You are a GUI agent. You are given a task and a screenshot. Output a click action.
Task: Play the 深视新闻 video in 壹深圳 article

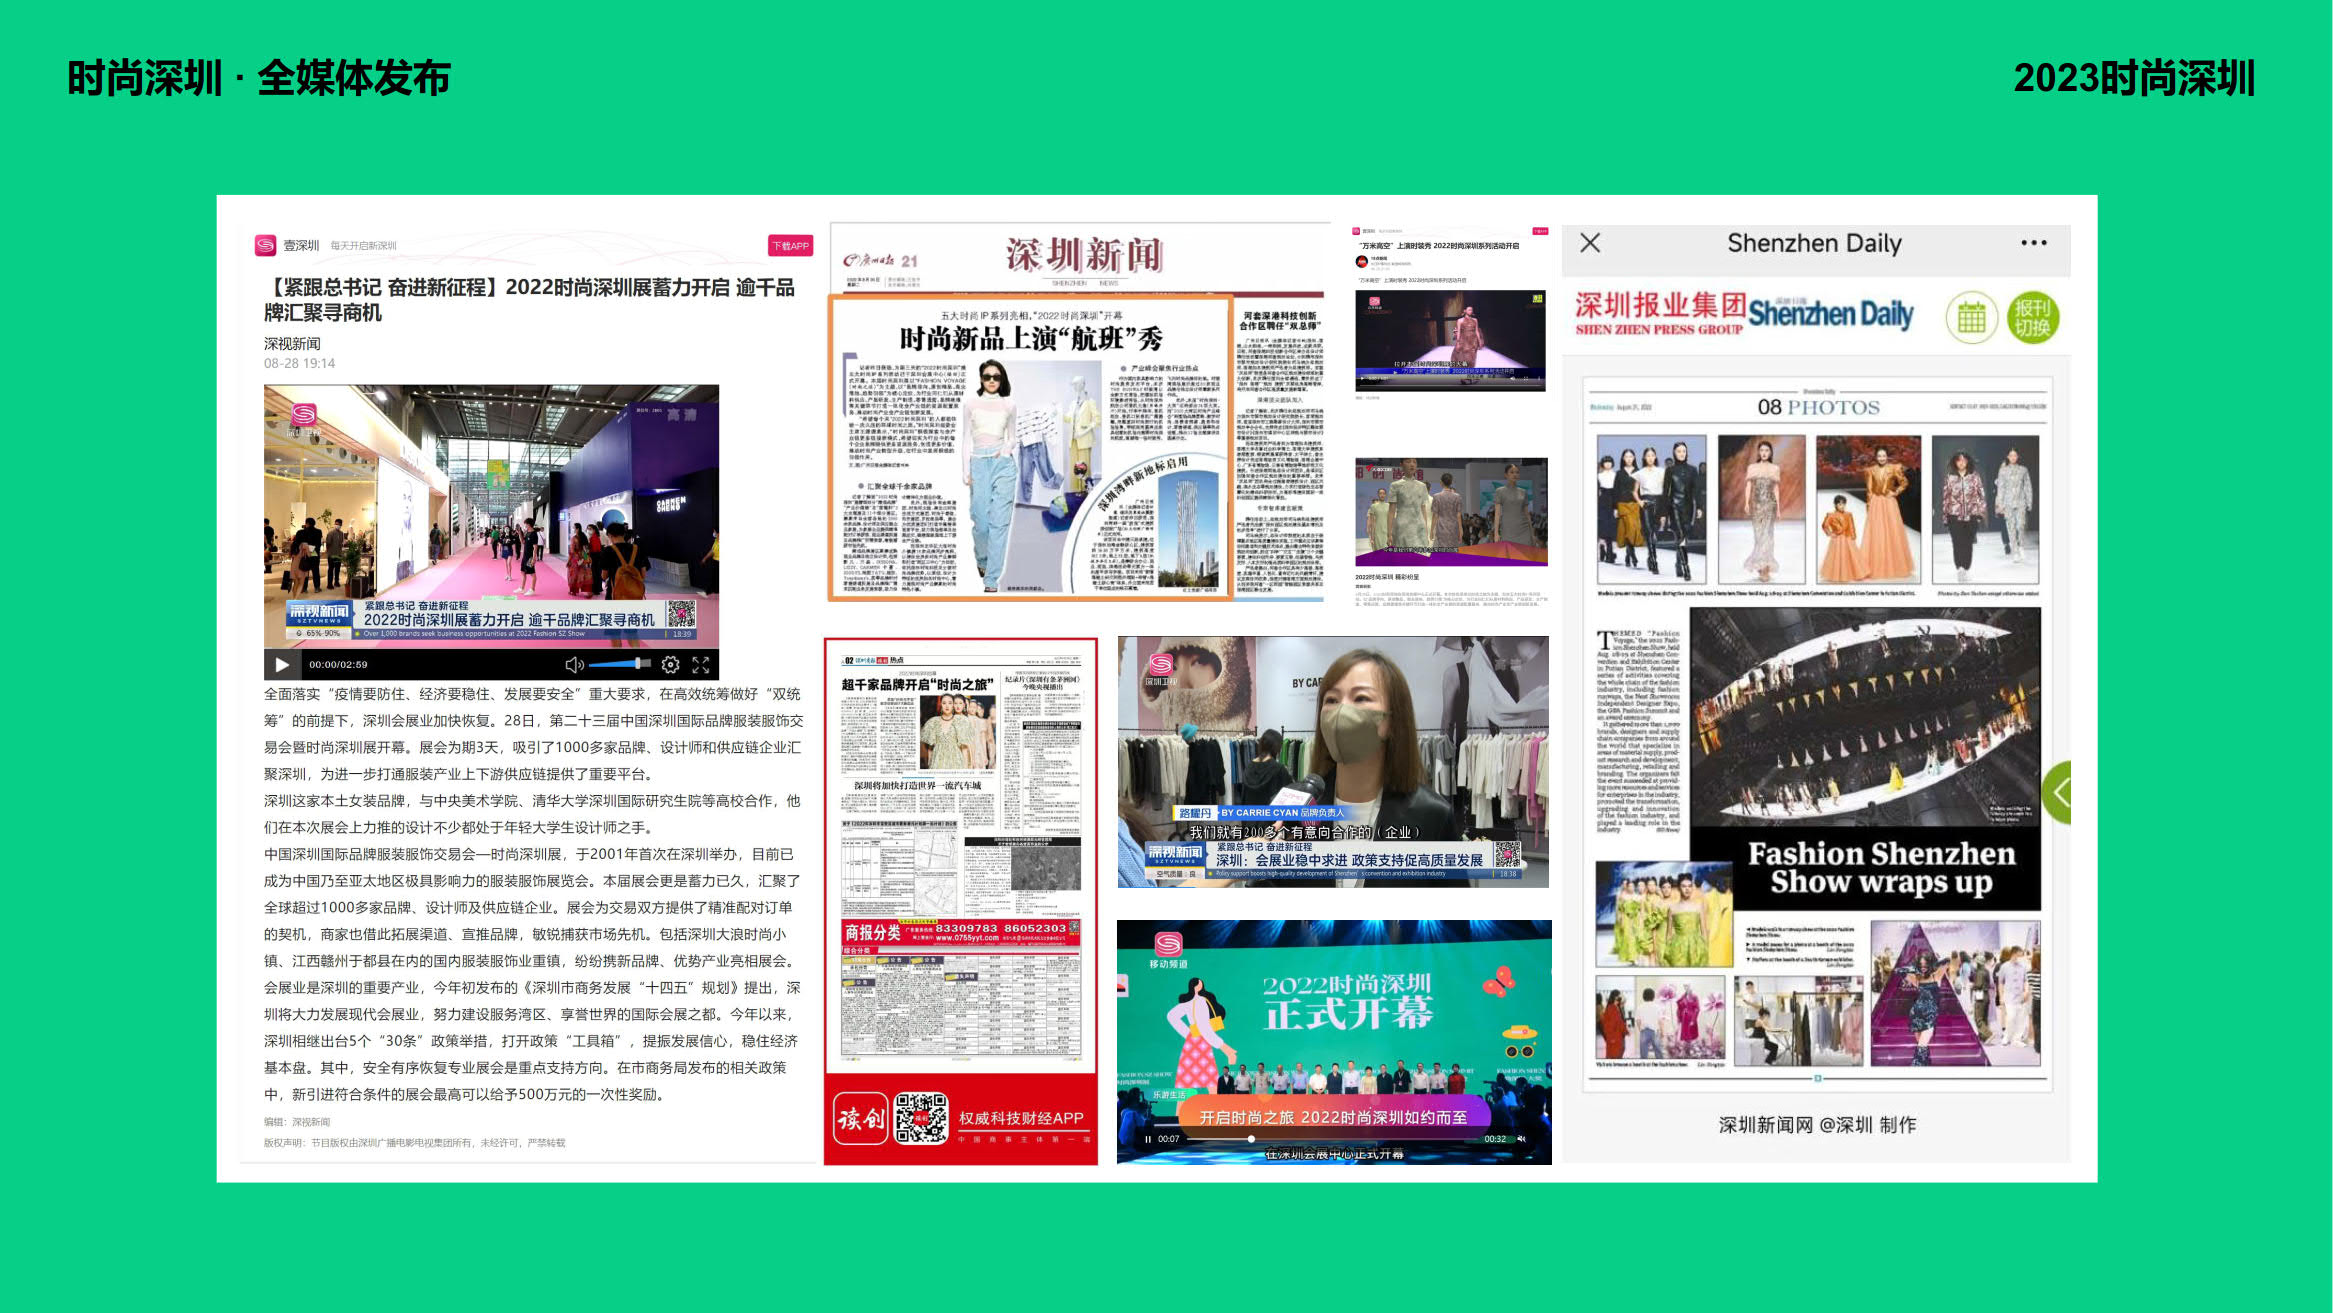pyautogui.click(x=282, y=664)
